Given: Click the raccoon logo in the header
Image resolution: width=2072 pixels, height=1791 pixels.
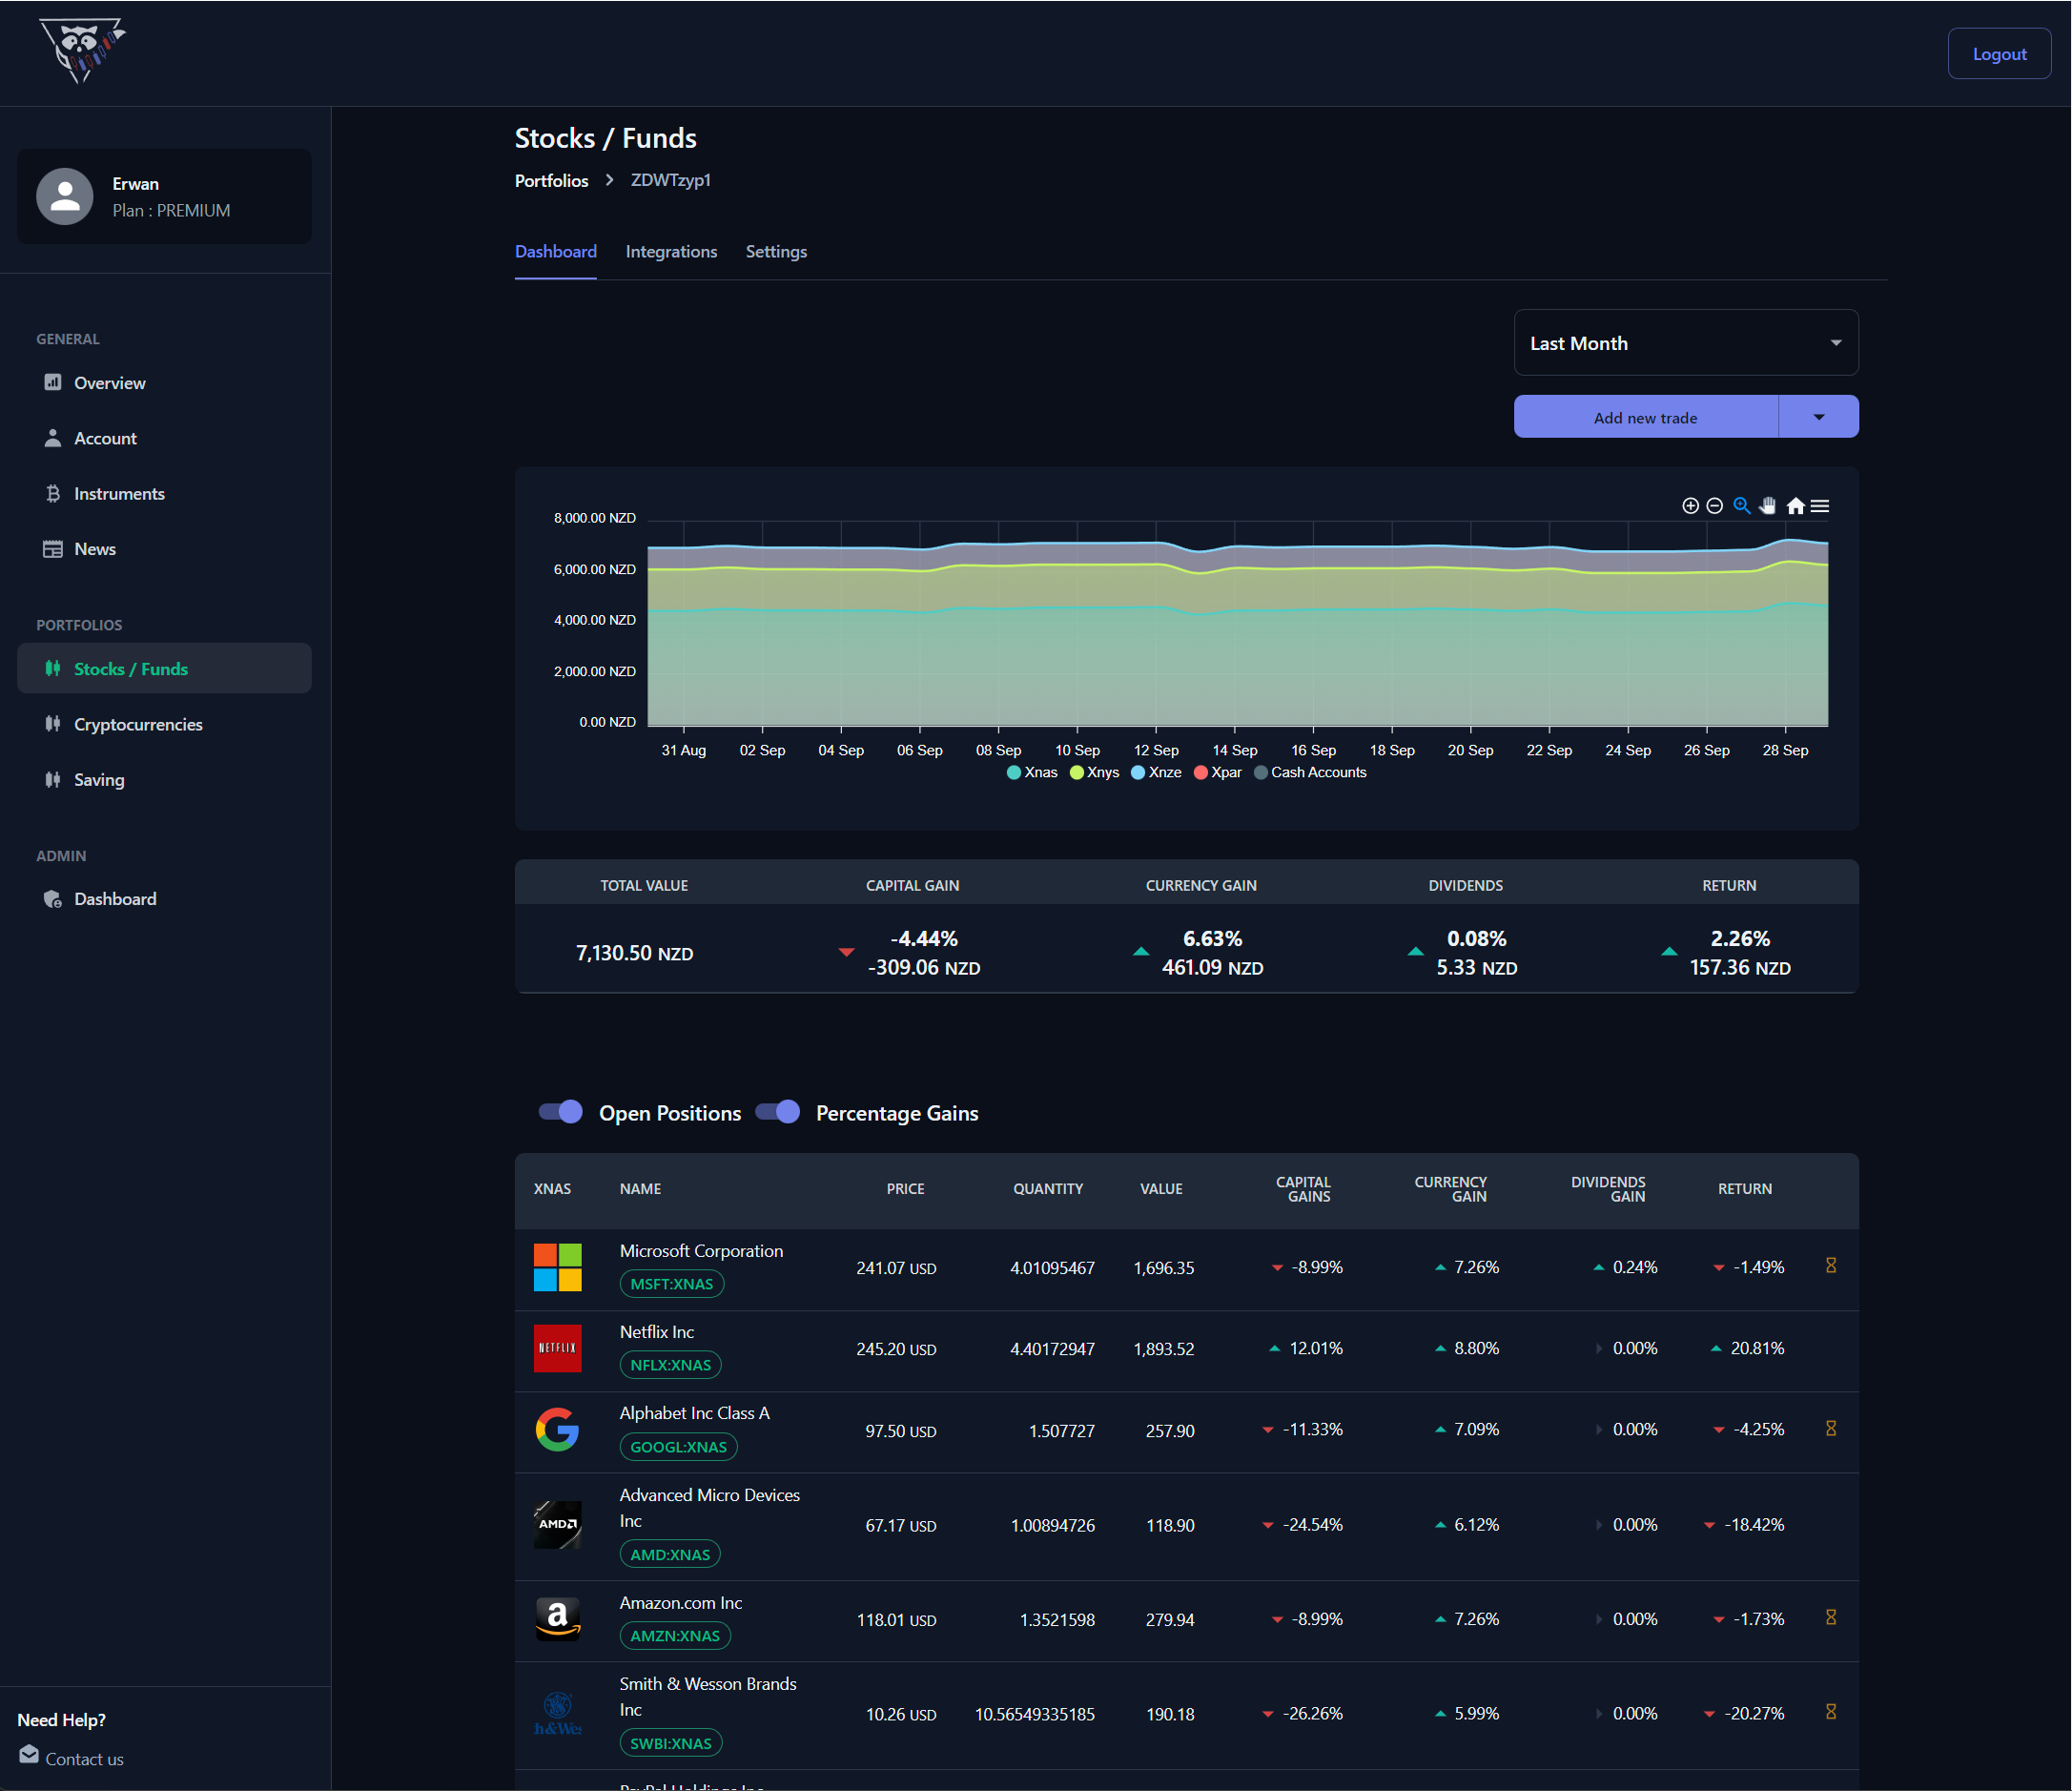Looking at the screenshot, I should point(82,51).
